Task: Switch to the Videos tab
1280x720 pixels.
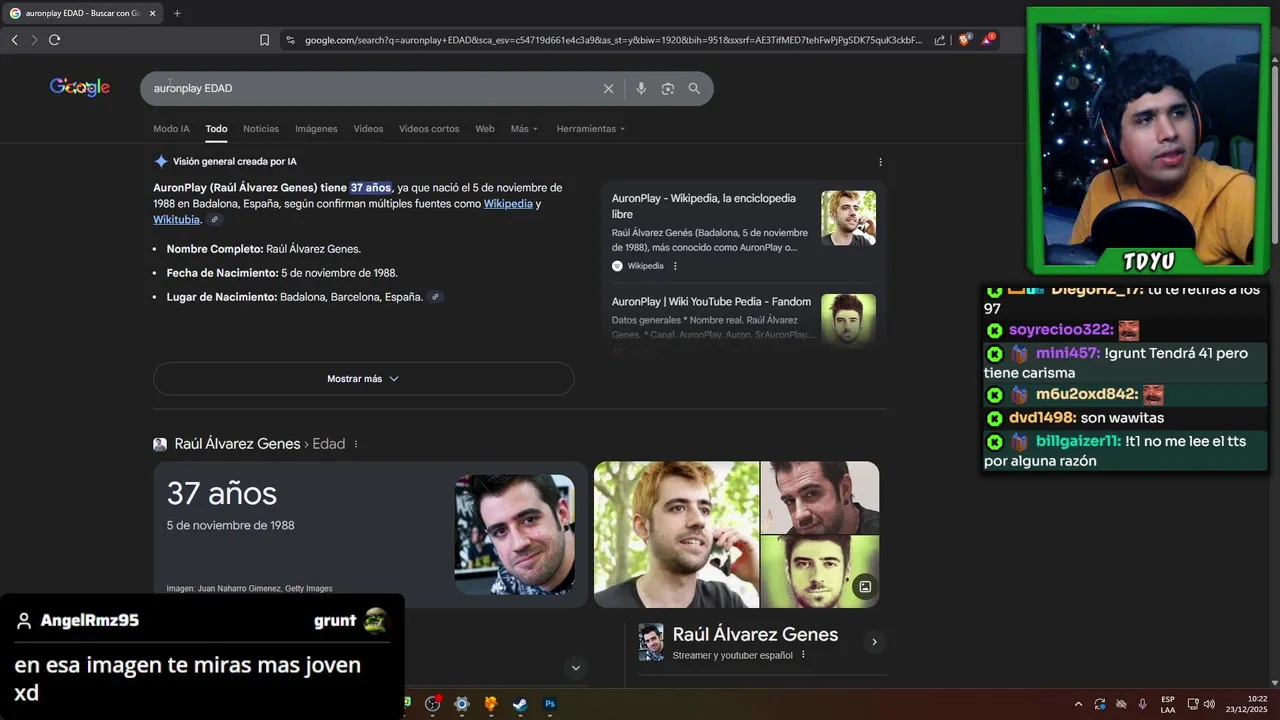Action: [368, 129]
